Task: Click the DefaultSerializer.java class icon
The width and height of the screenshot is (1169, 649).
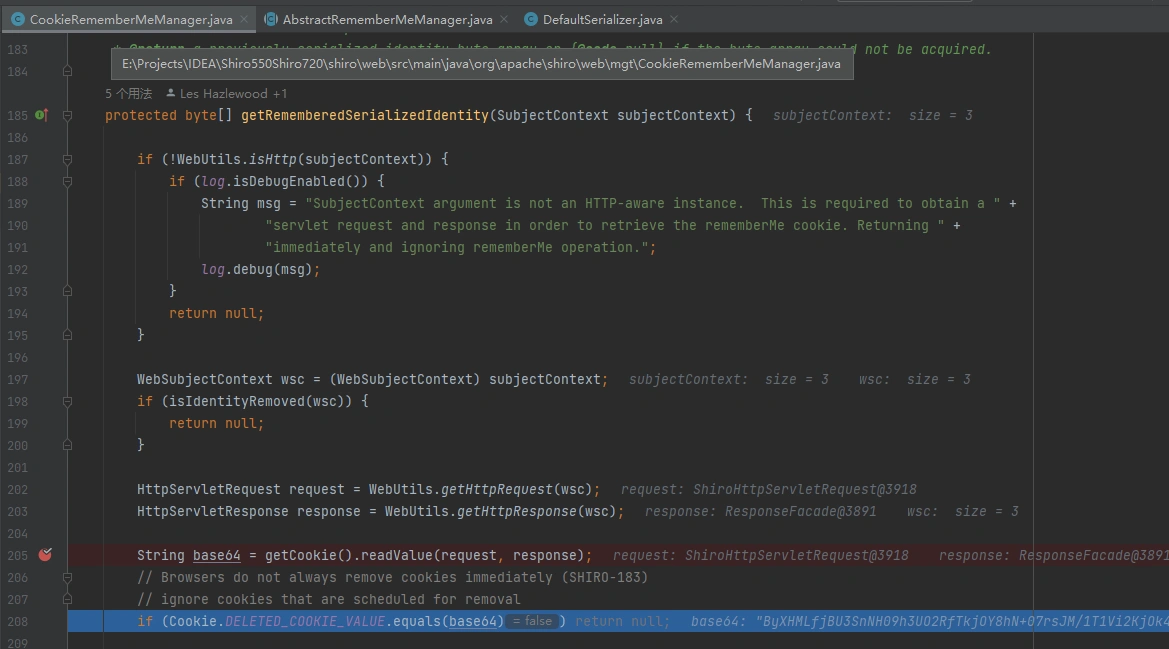Action: tap(530, 19)
